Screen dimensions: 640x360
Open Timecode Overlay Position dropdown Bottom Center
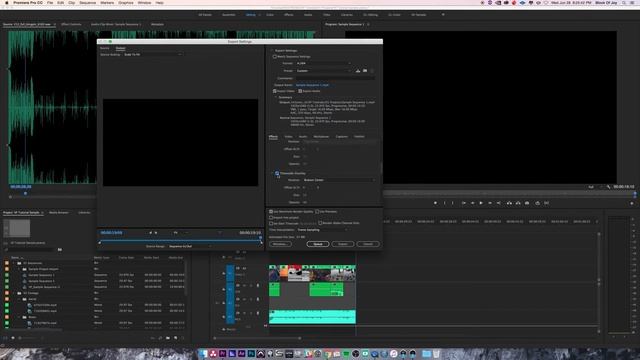(339, 180)
